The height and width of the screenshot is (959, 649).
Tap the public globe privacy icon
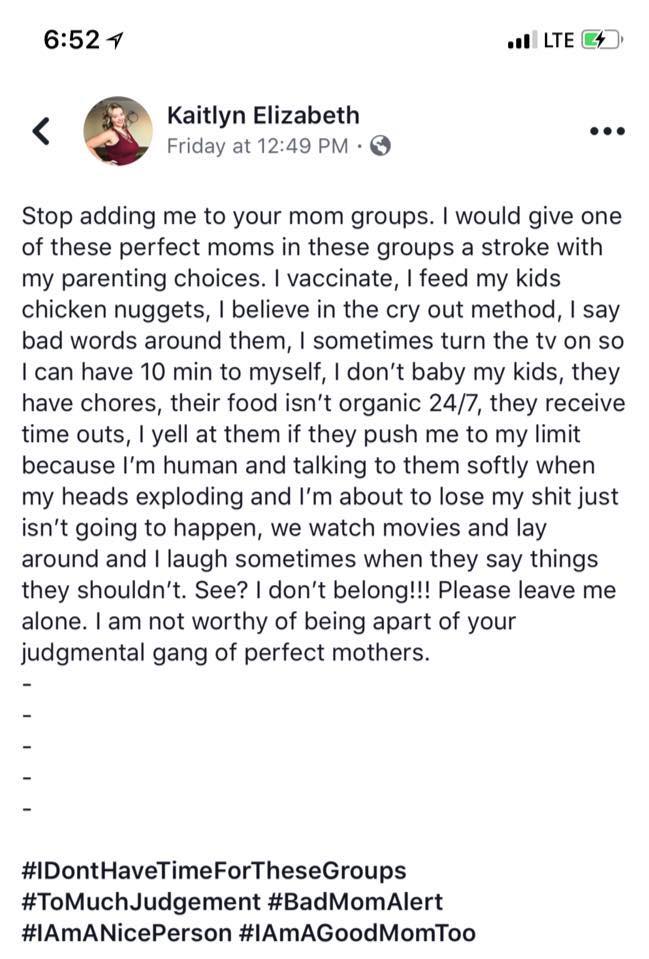pos(380,146)
